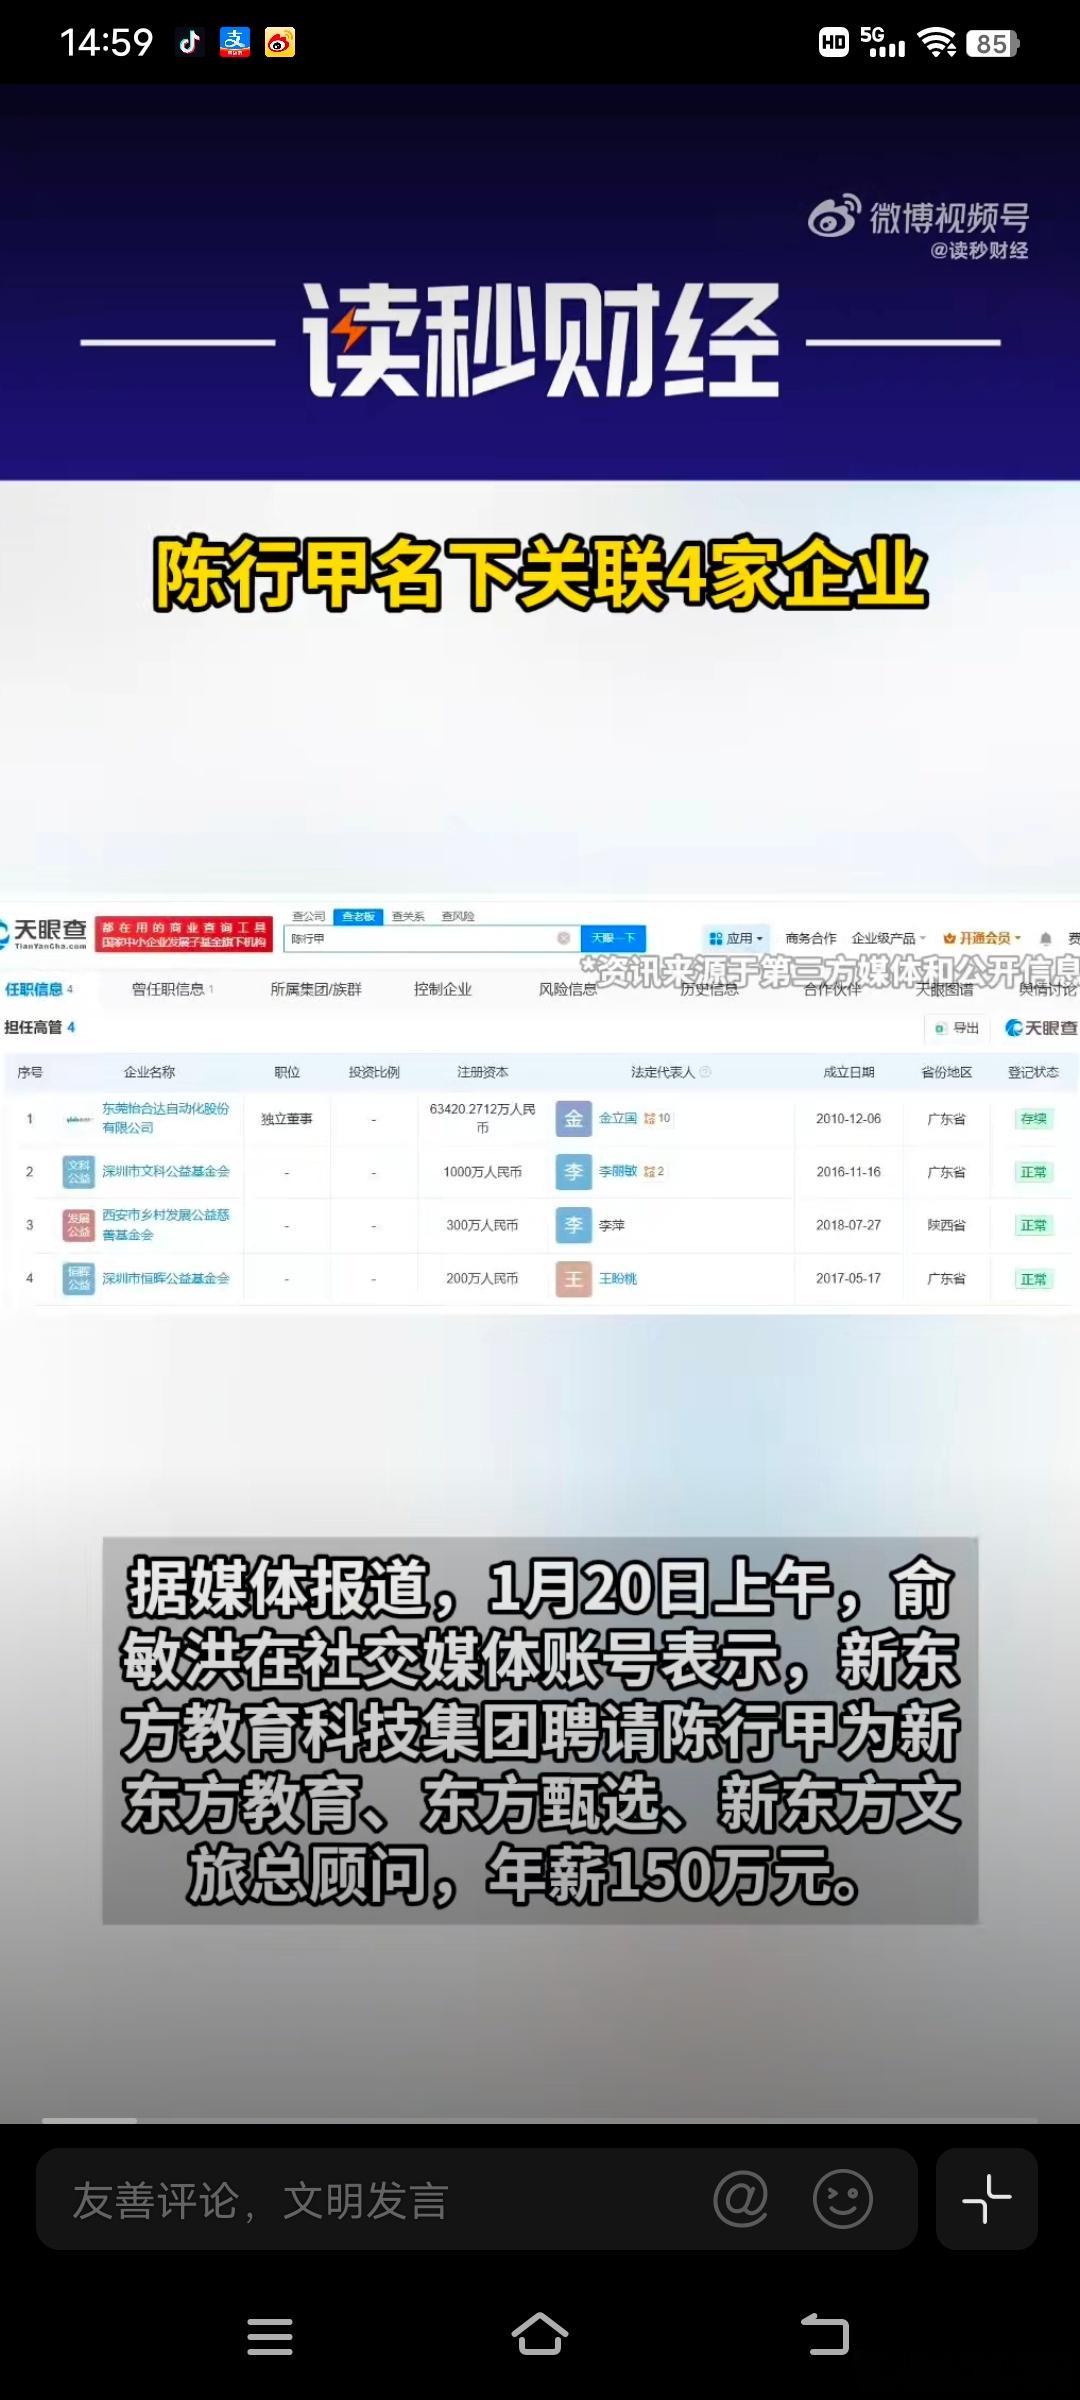
Task: Click legal representative 王盼桃
Action: (617, 1278)
